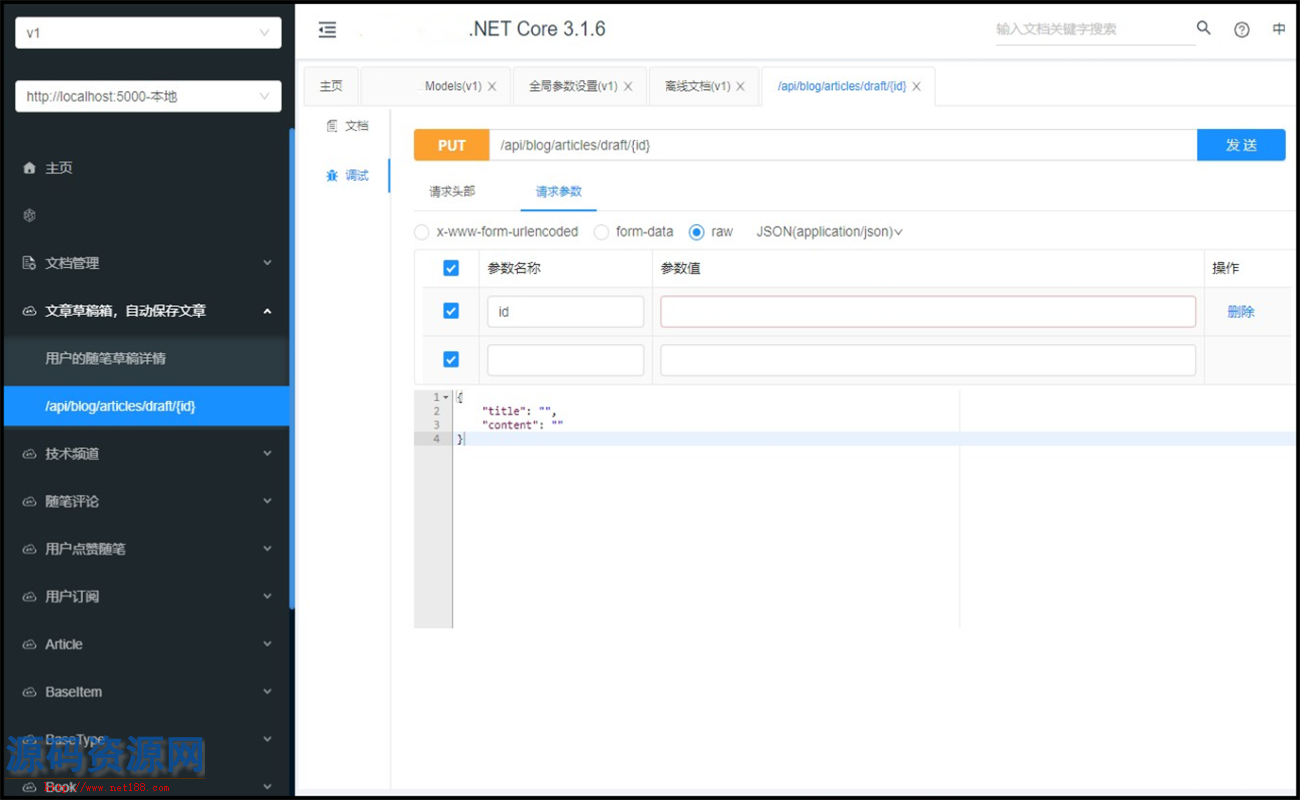Click the parameter name field containing id
The image size is (1300, 800).
[x=565, y=311]
